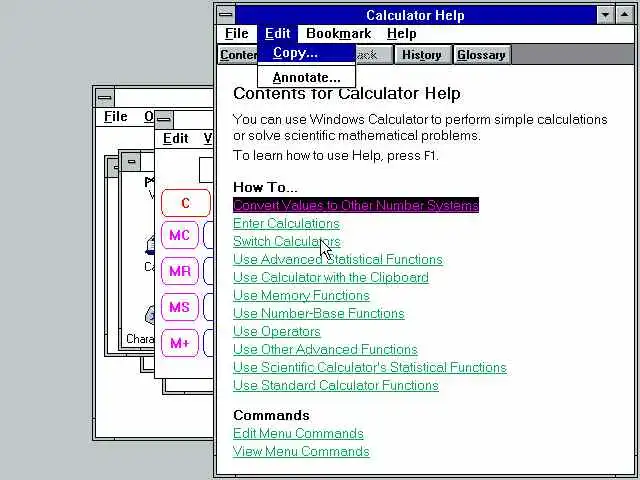
Task: Open the Use Operators topic
Action: (277, 331)
